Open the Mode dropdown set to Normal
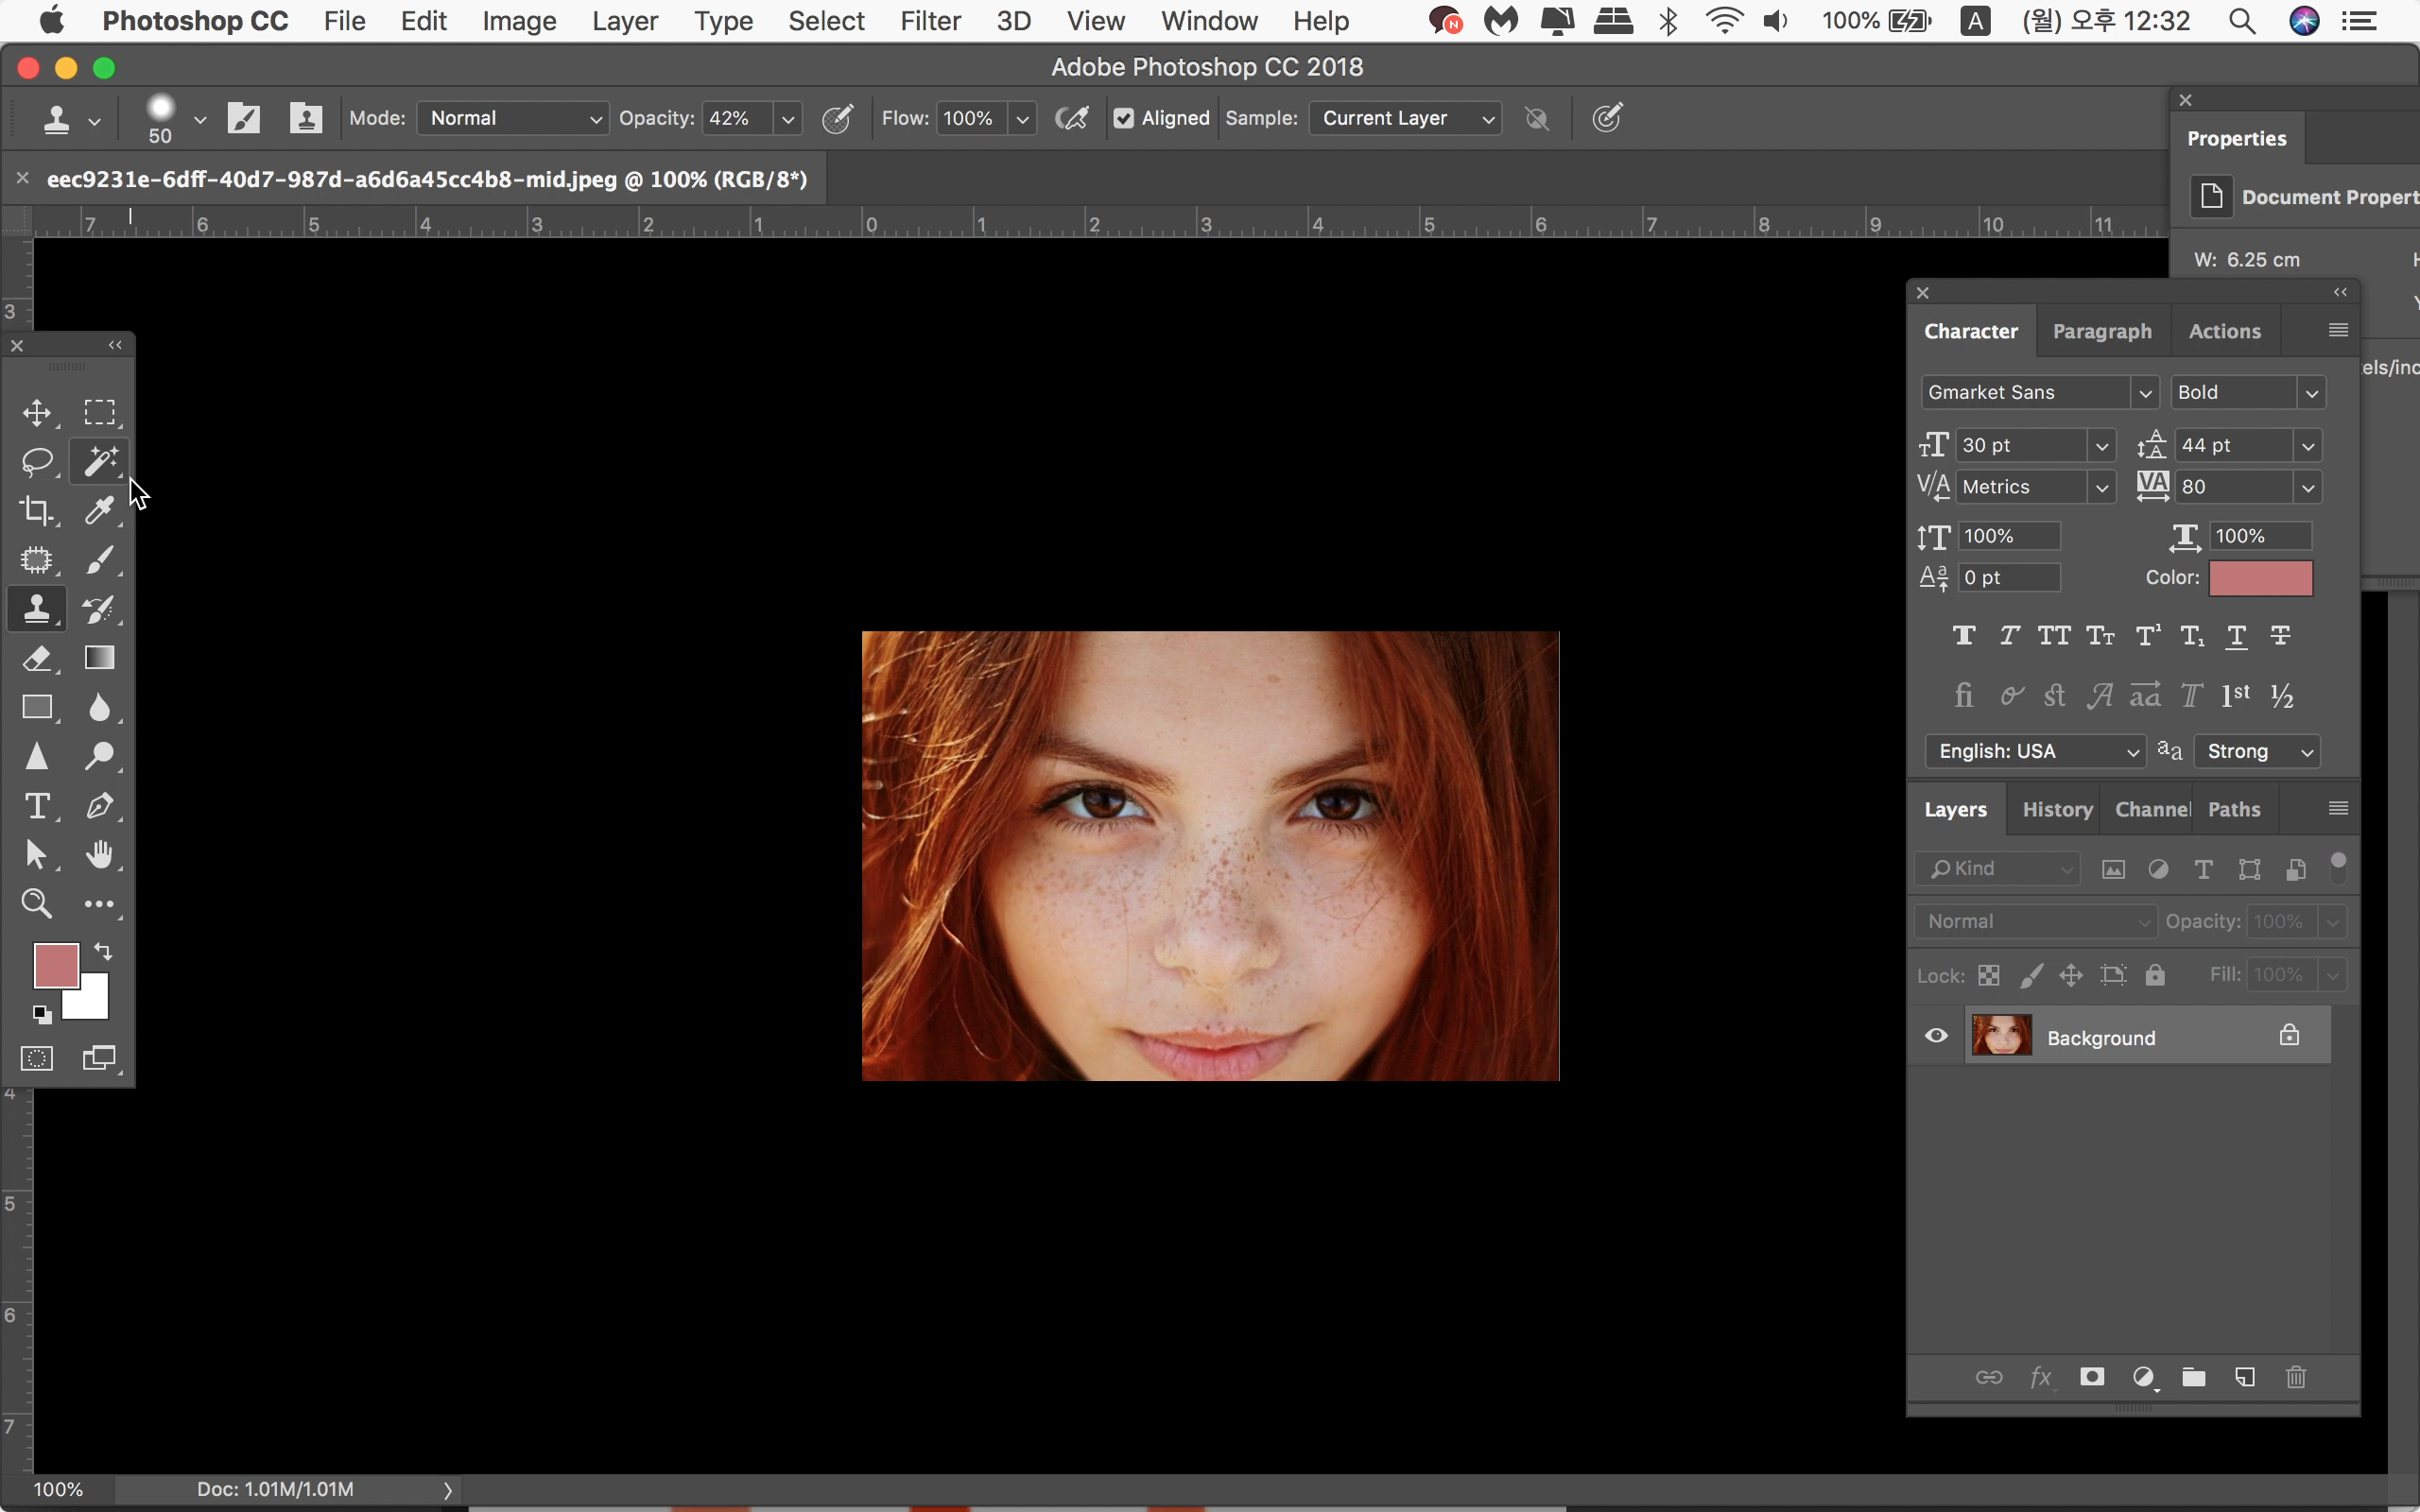 (x=513, y=119)
